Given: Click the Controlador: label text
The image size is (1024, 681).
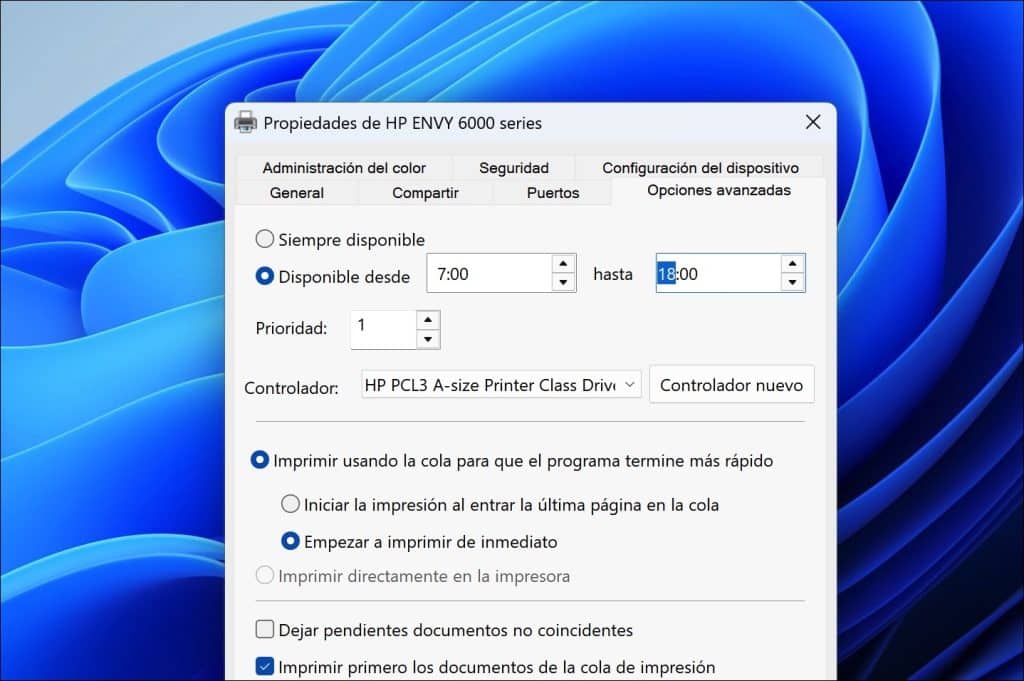Looking at the screenshot, I should point(291,388).
